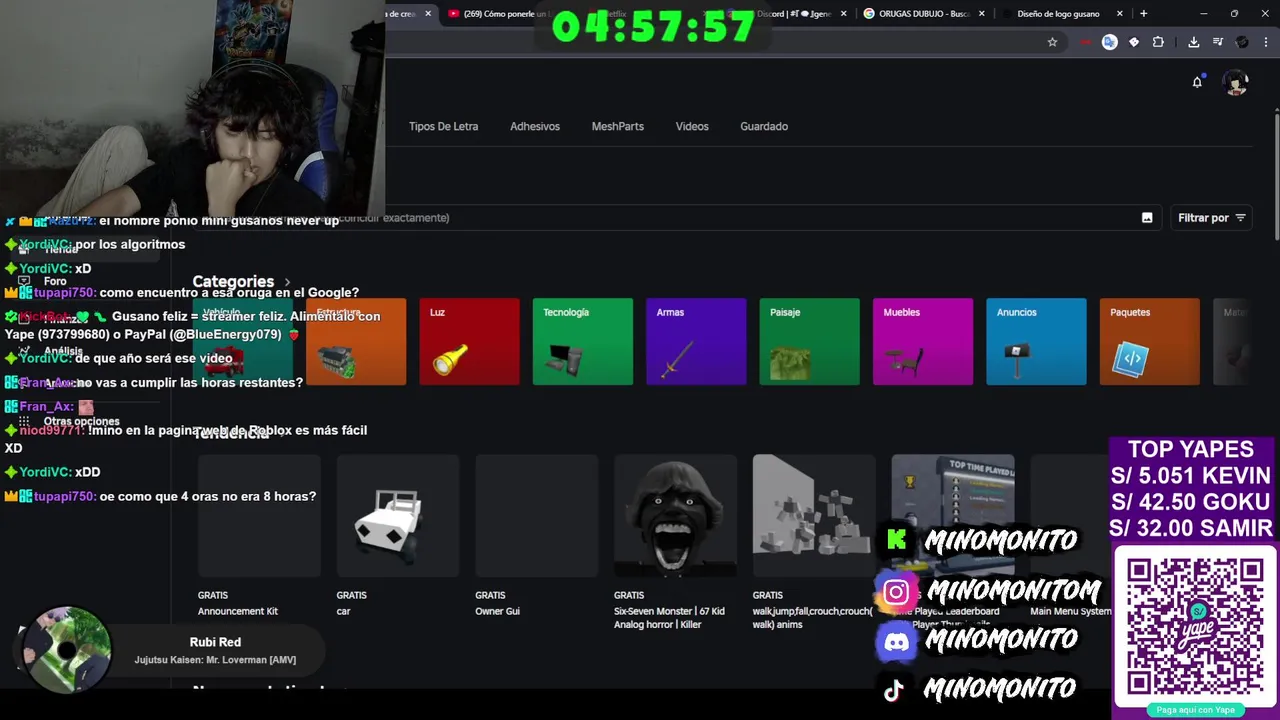Screen dimensions: 1280x720
Task: Open the media control playlist icon
Action: tap(1218, 42)
